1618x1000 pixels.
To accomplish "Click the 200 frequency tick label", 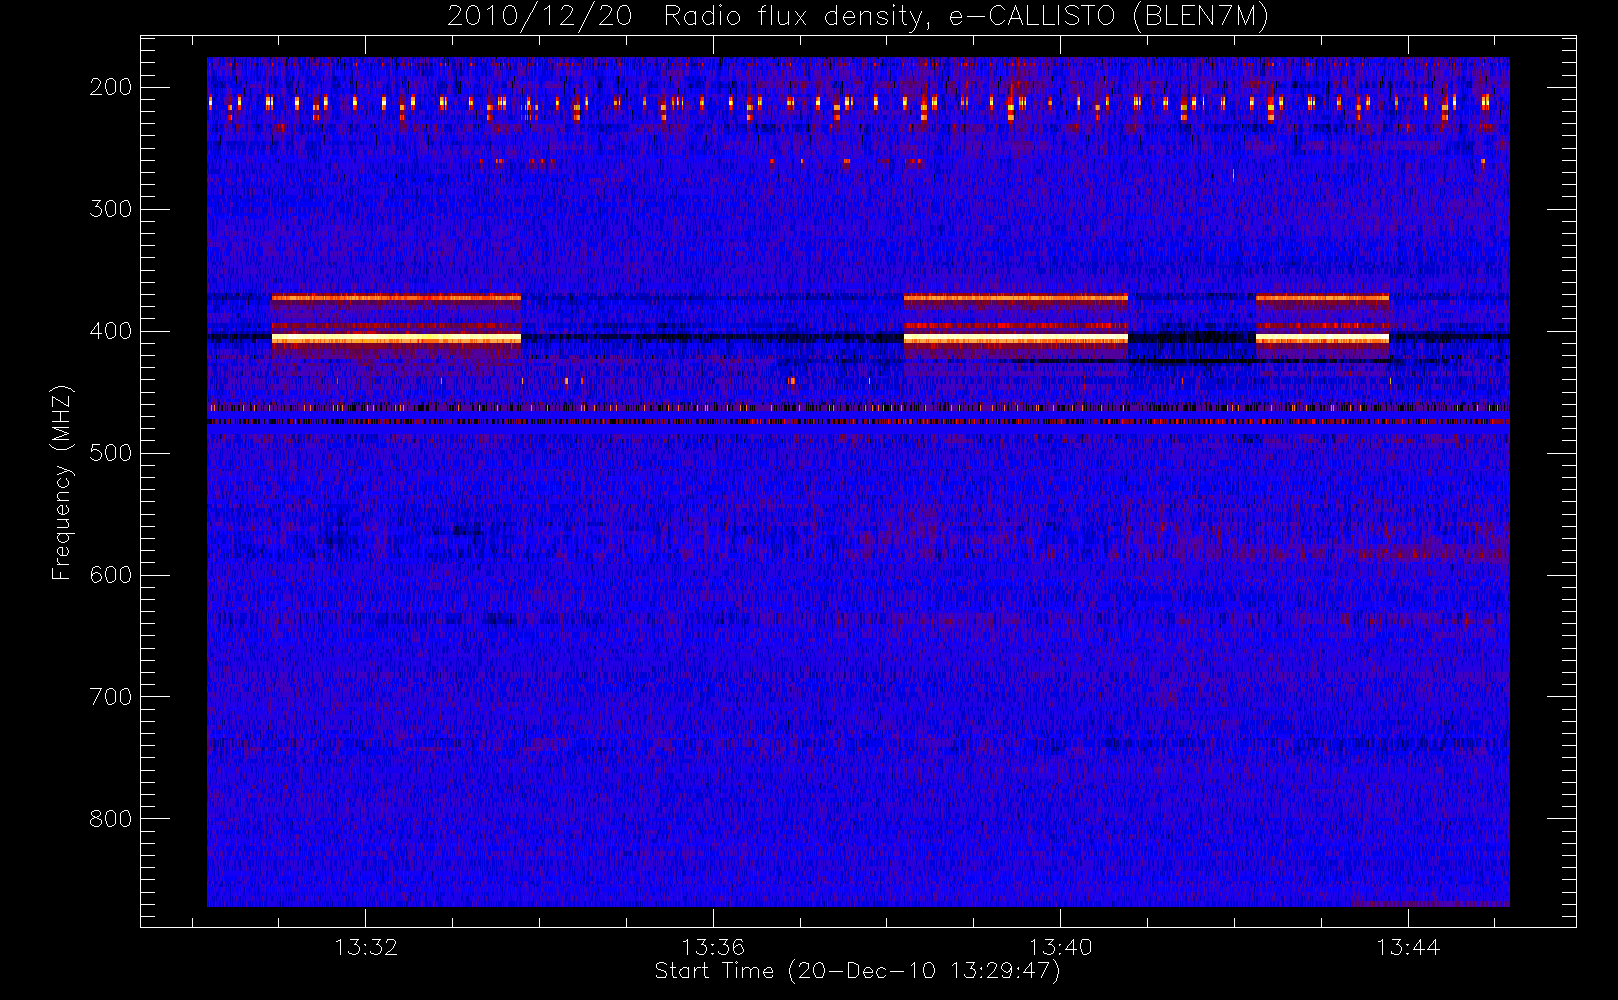I will pos(110,87).
